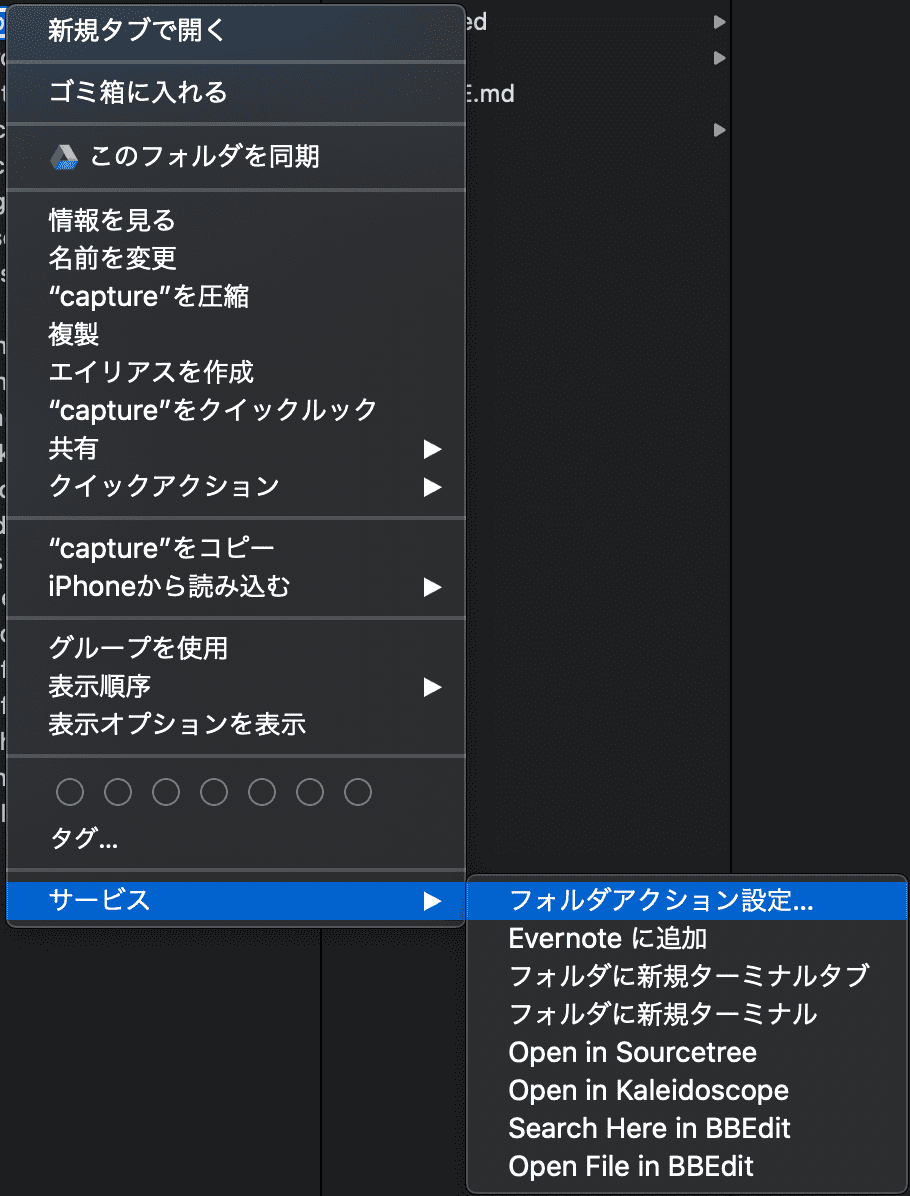The width and height of the screenshot is (910, 1196).
Task: Expand the クイックアクション submenu arrow
Action: (x=432, y=487)
